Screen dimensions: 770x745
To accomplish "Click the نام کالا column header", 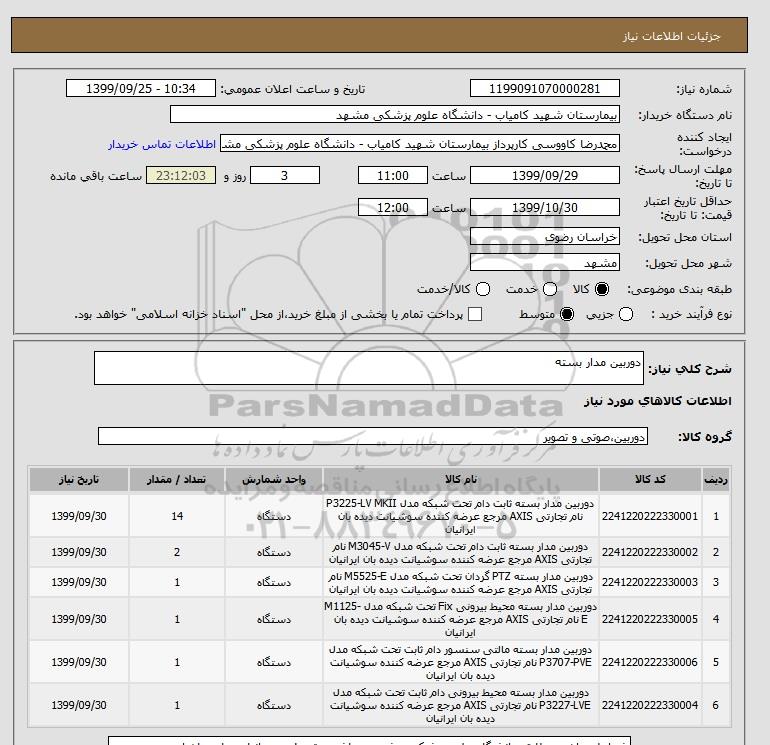I will tap(461, 479).
